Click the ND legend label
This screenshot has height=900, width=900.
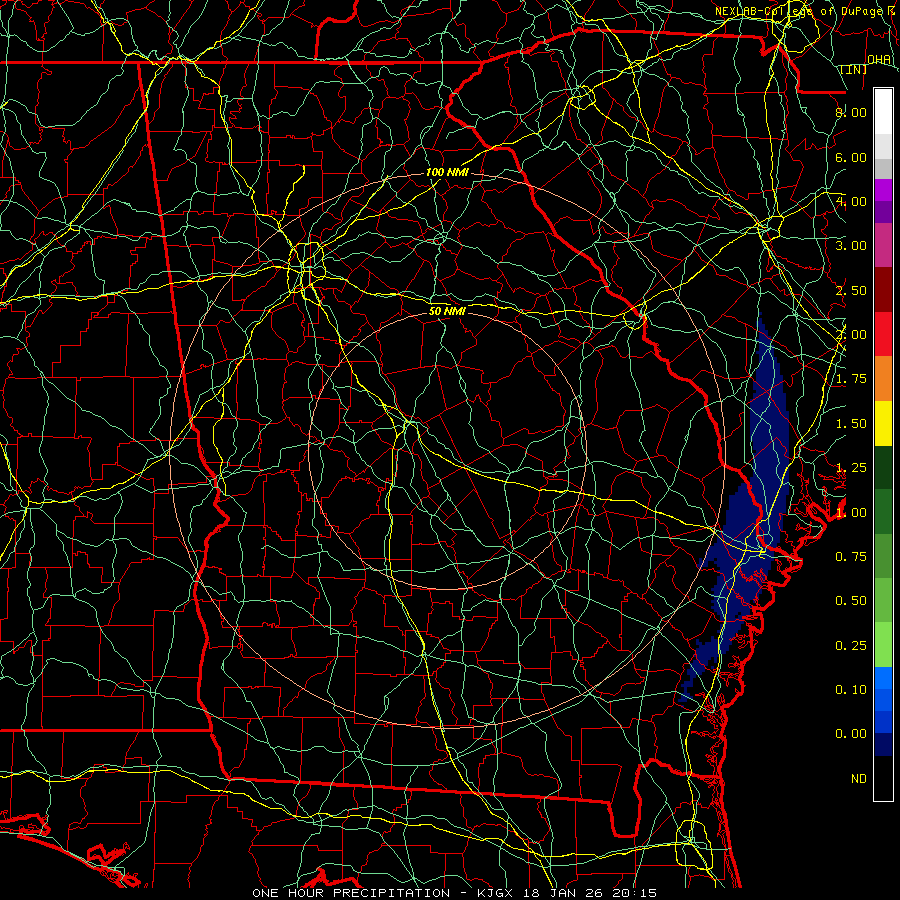859,779
